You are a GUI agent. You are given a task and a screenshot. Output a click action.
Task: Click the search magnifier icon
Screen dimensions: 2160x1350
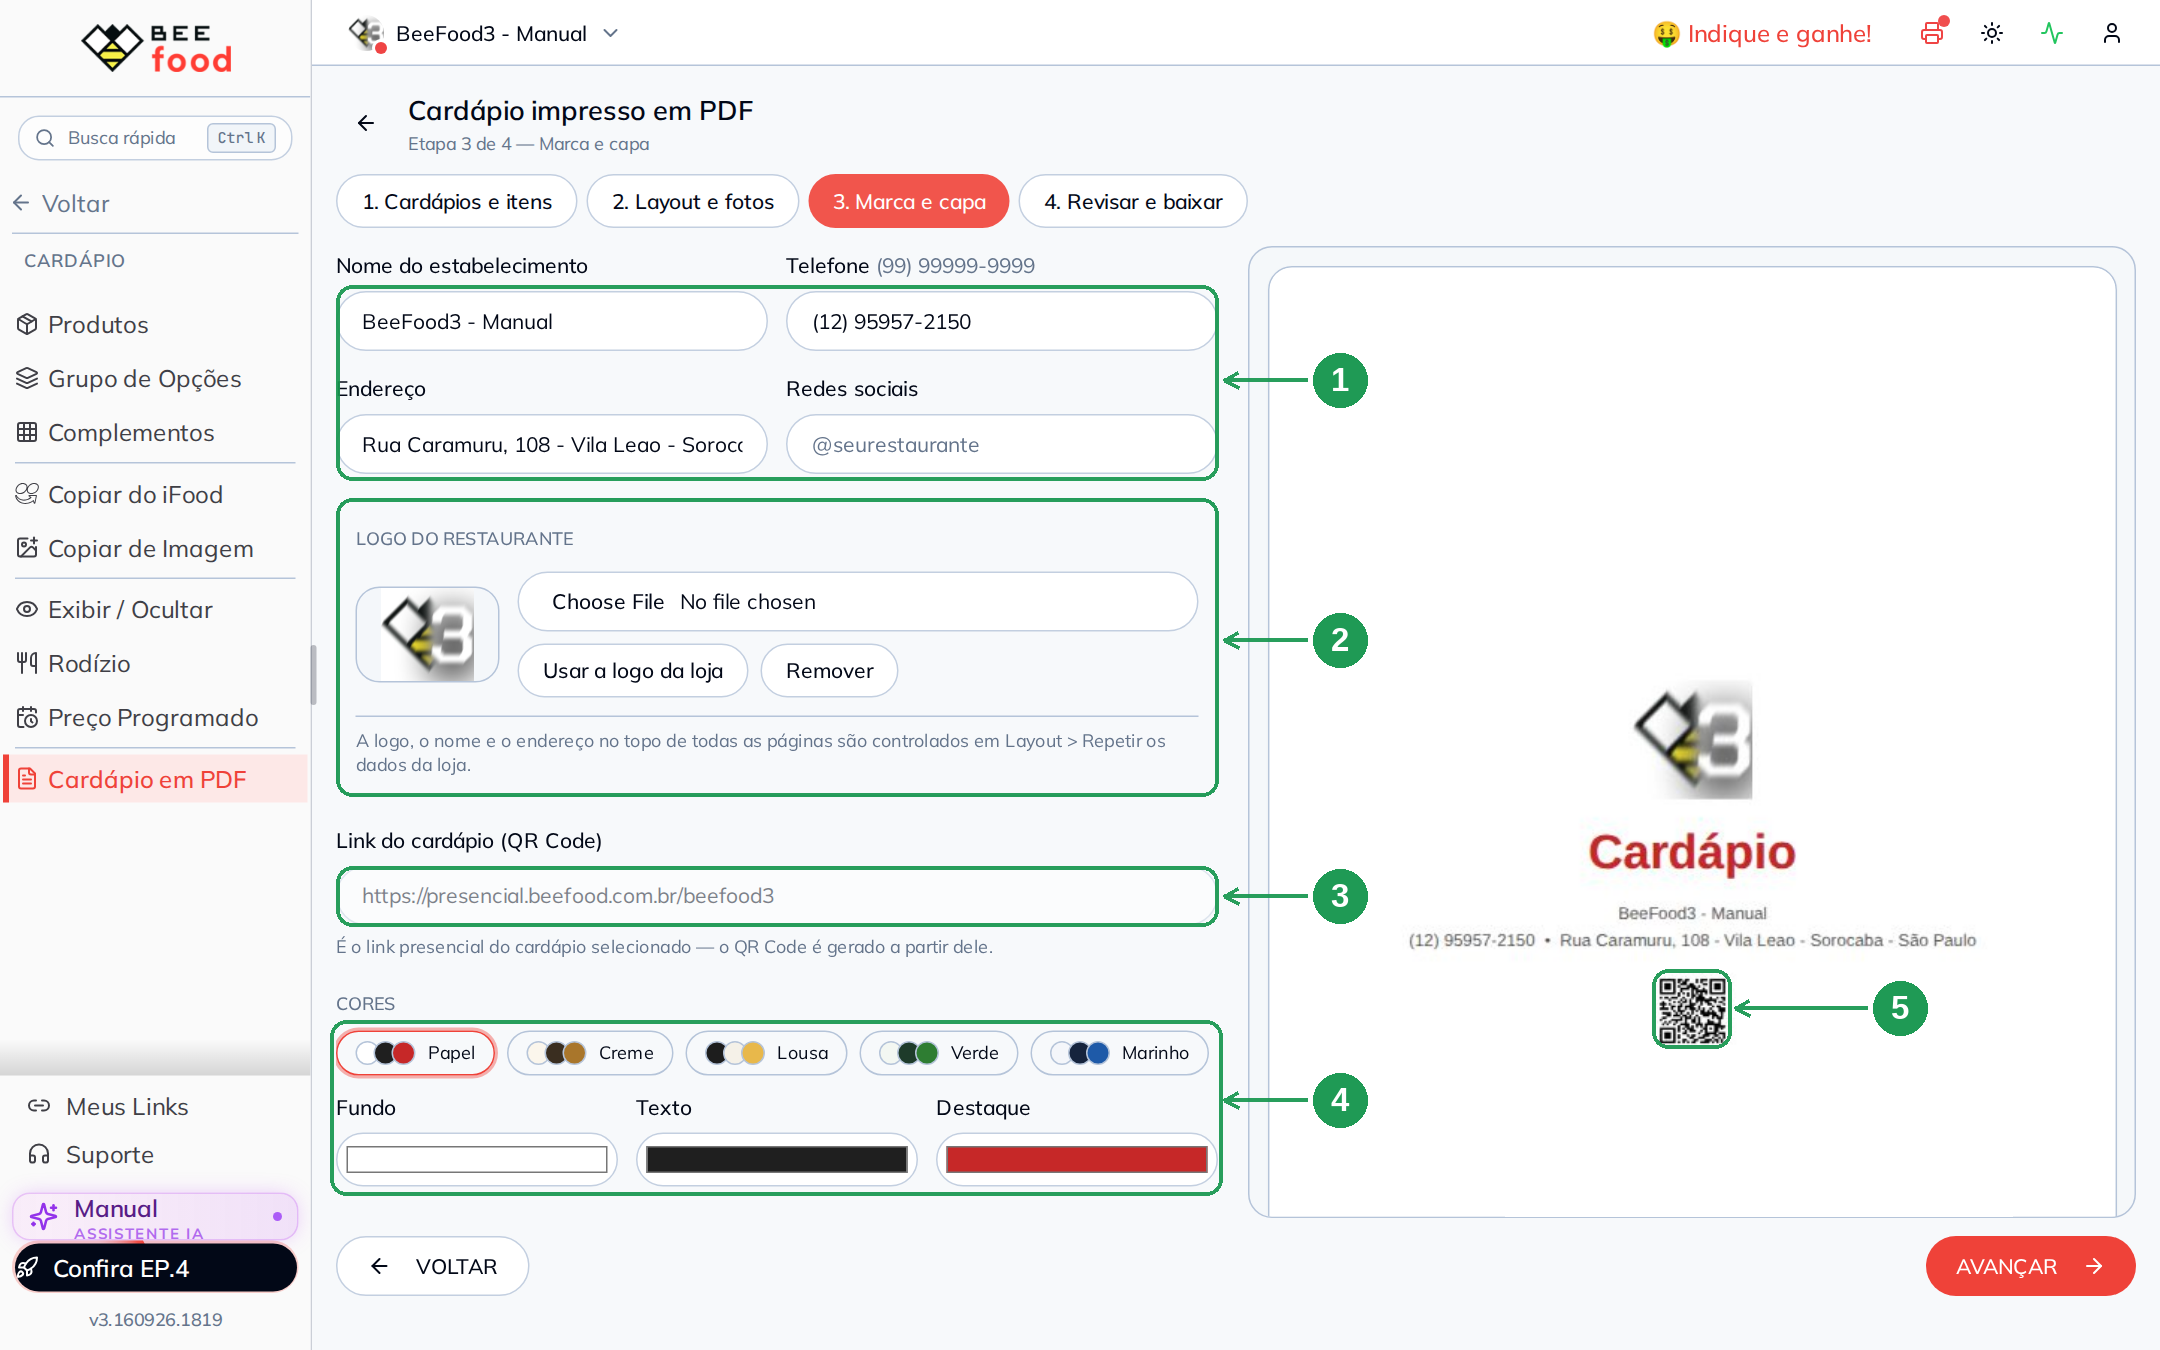tap(45, 138)
